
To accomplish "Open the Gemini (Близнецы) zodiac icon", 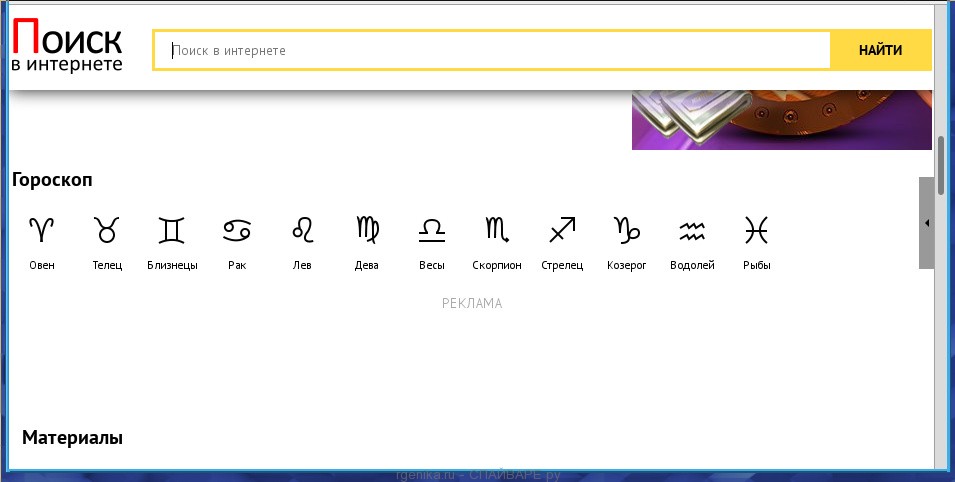I will (172, 231).
